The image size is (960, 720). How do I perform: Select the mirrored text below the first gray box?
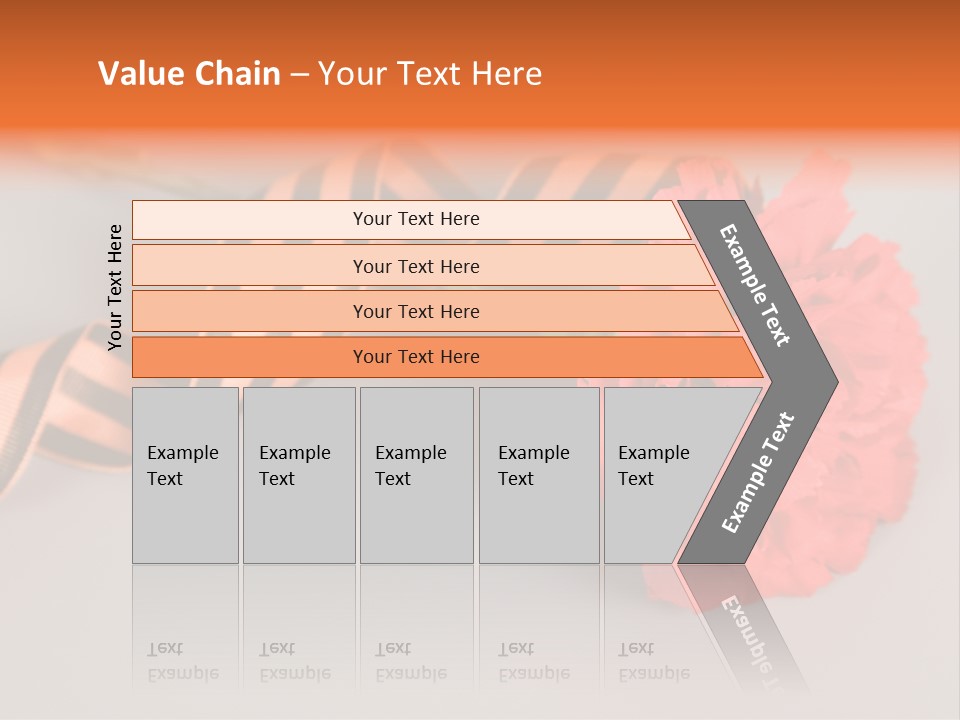point(182,662)
